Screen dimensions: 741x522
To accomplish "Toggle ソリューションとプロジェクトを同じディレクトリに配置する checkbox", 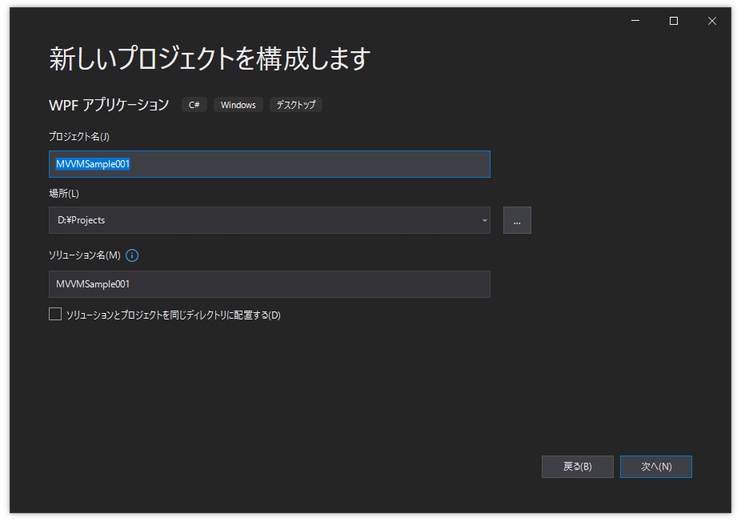I will pos(55,314).
